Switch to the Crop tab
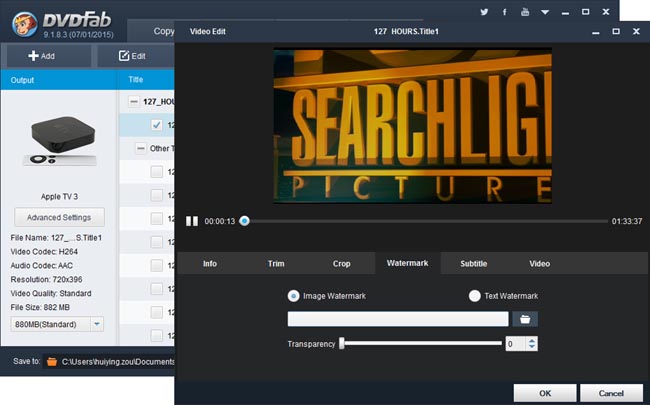The height and width of the screenshot is (405, 650). tap(342, 264)
